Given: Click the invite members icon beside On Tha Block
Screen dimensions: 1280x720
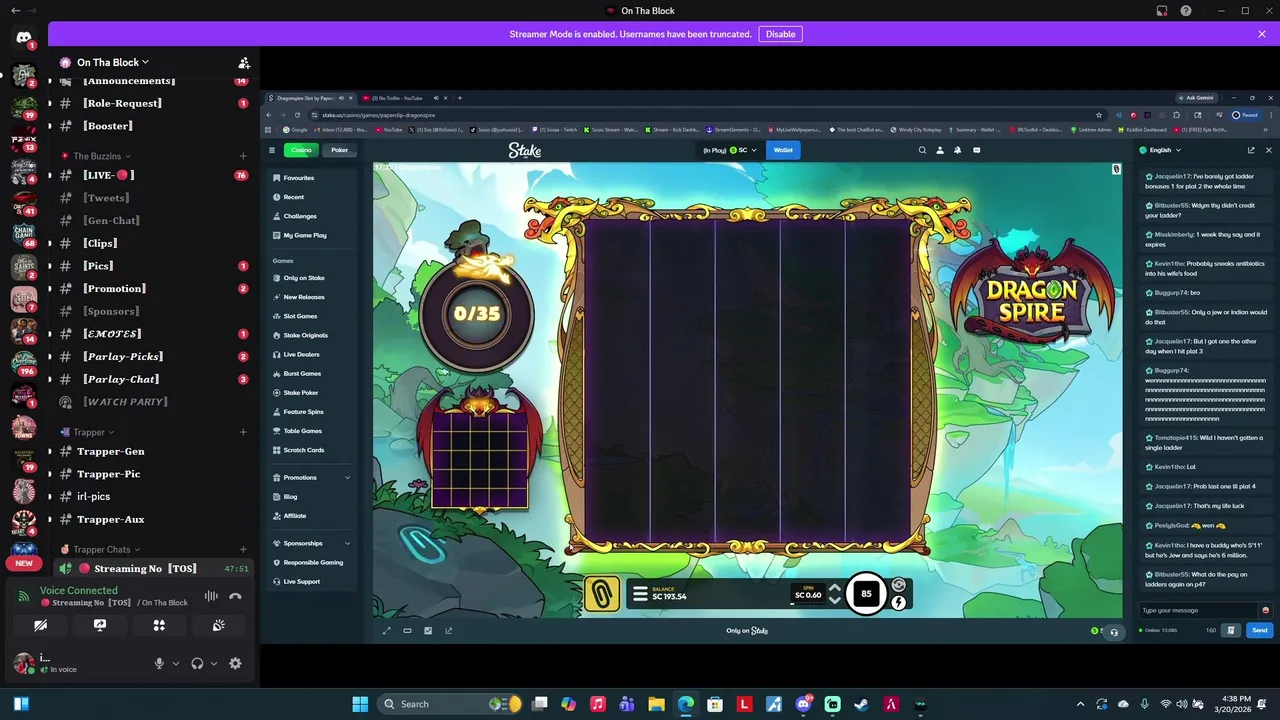Looking at the screenshot, I should (244, 62).
